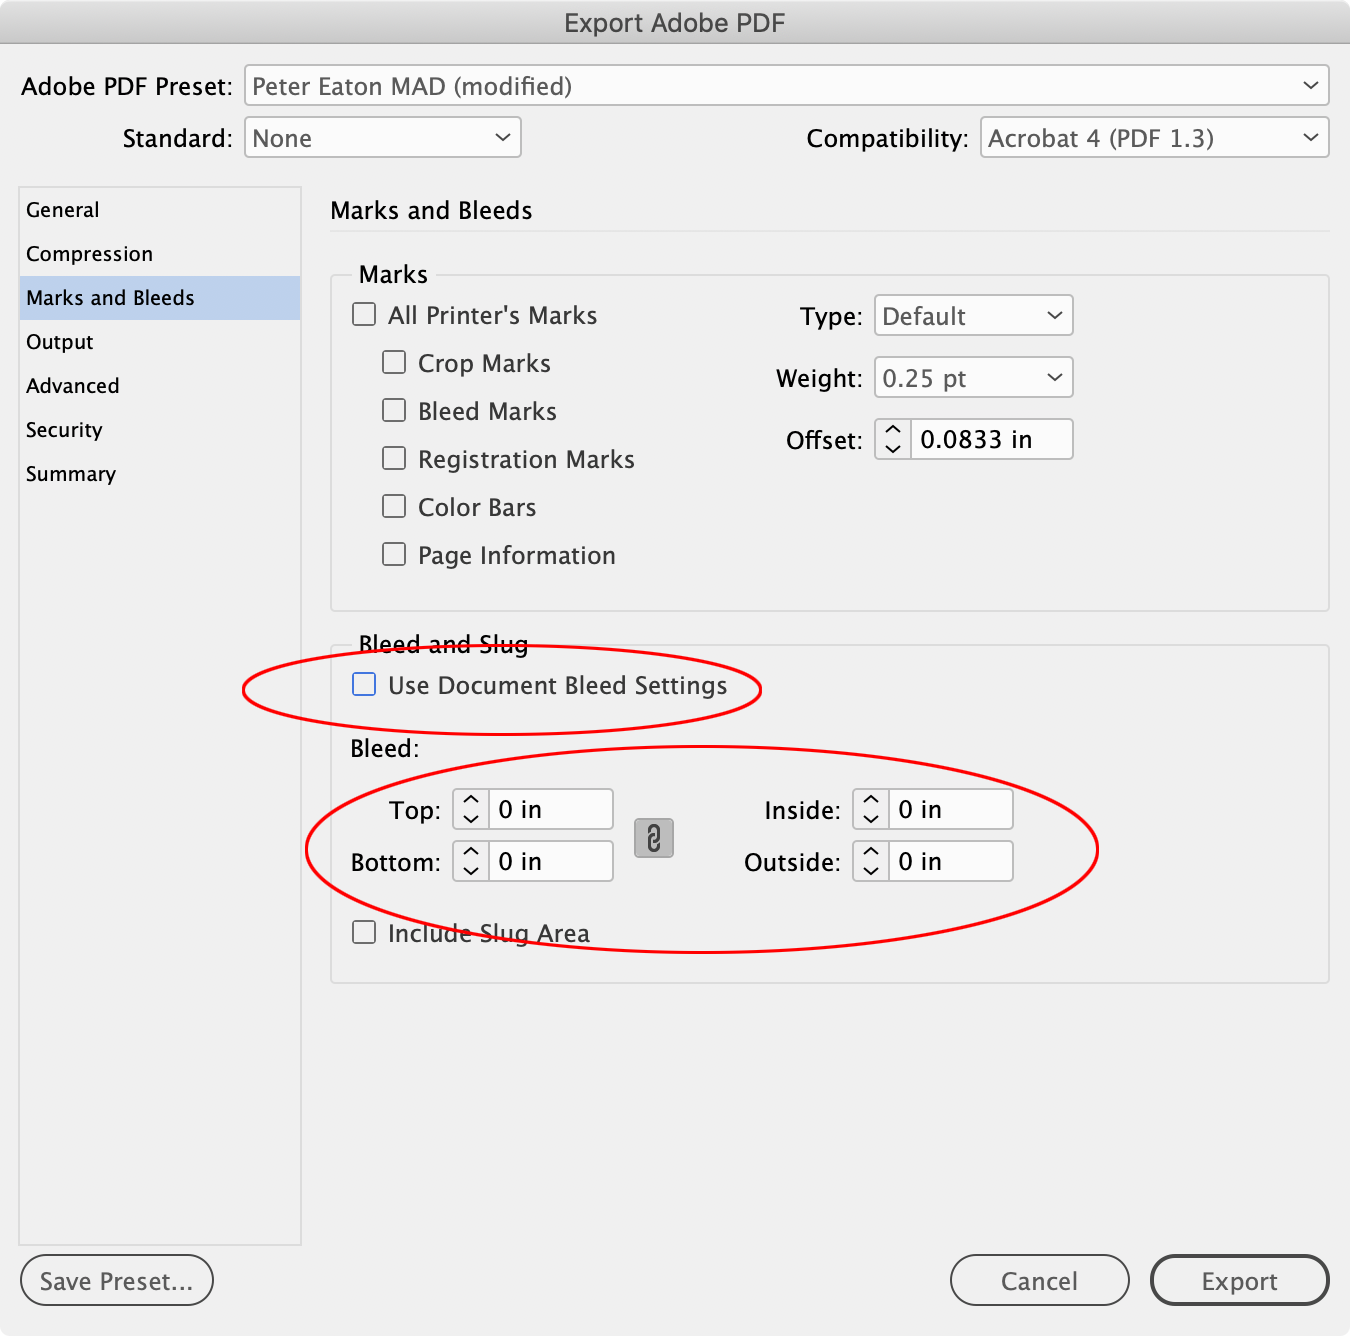Open the Adobe PDF Preset dropdown
This screenshot has width=1350, height=1336.
1311,86
